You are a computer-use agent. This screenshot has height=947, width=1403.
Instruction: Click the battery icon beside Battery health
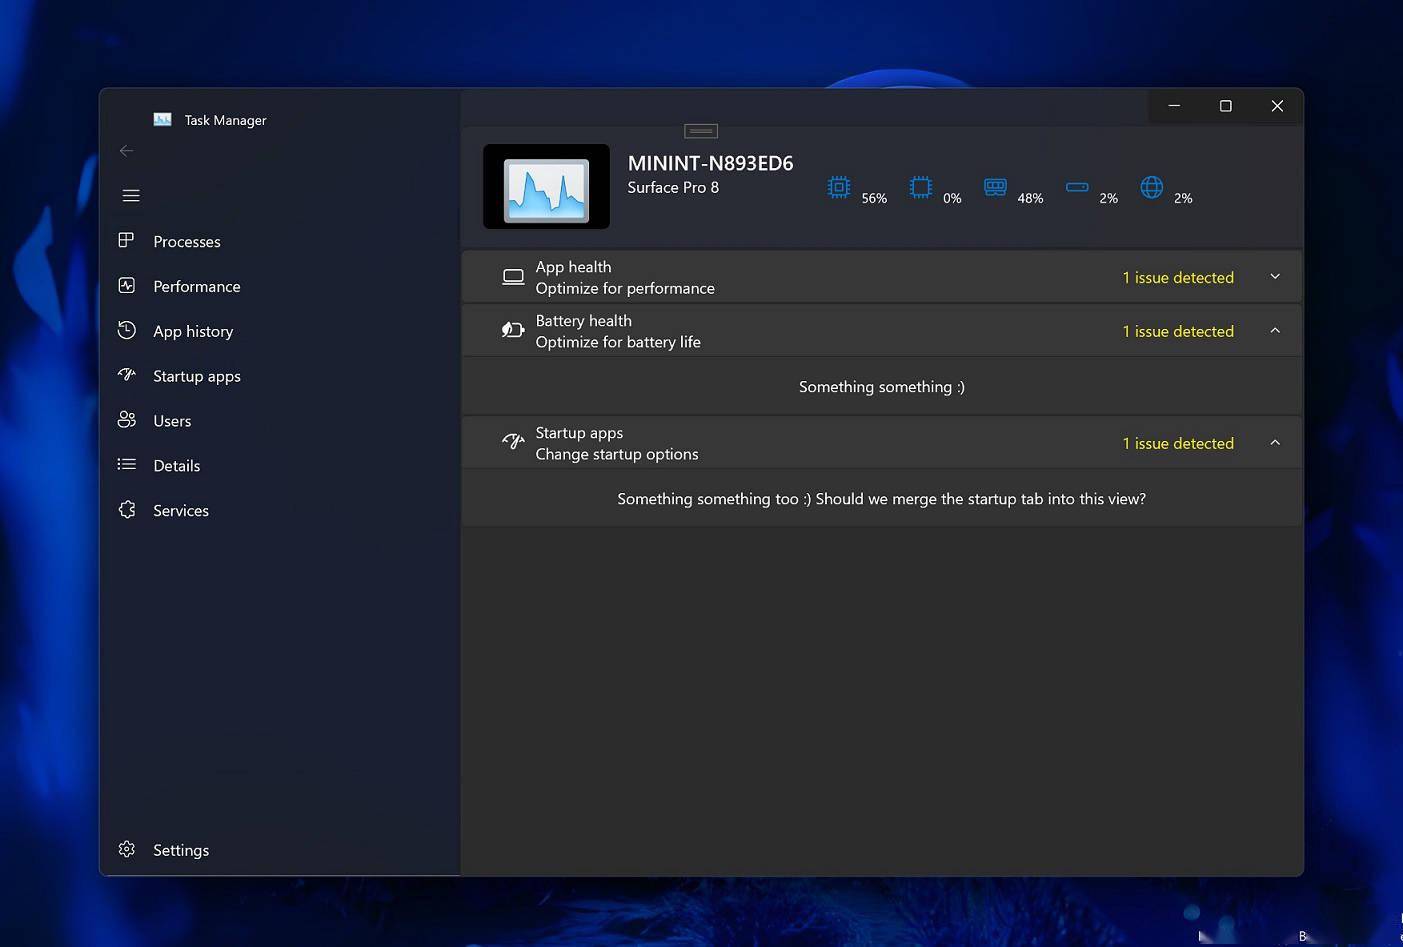[x=513, y=330]
